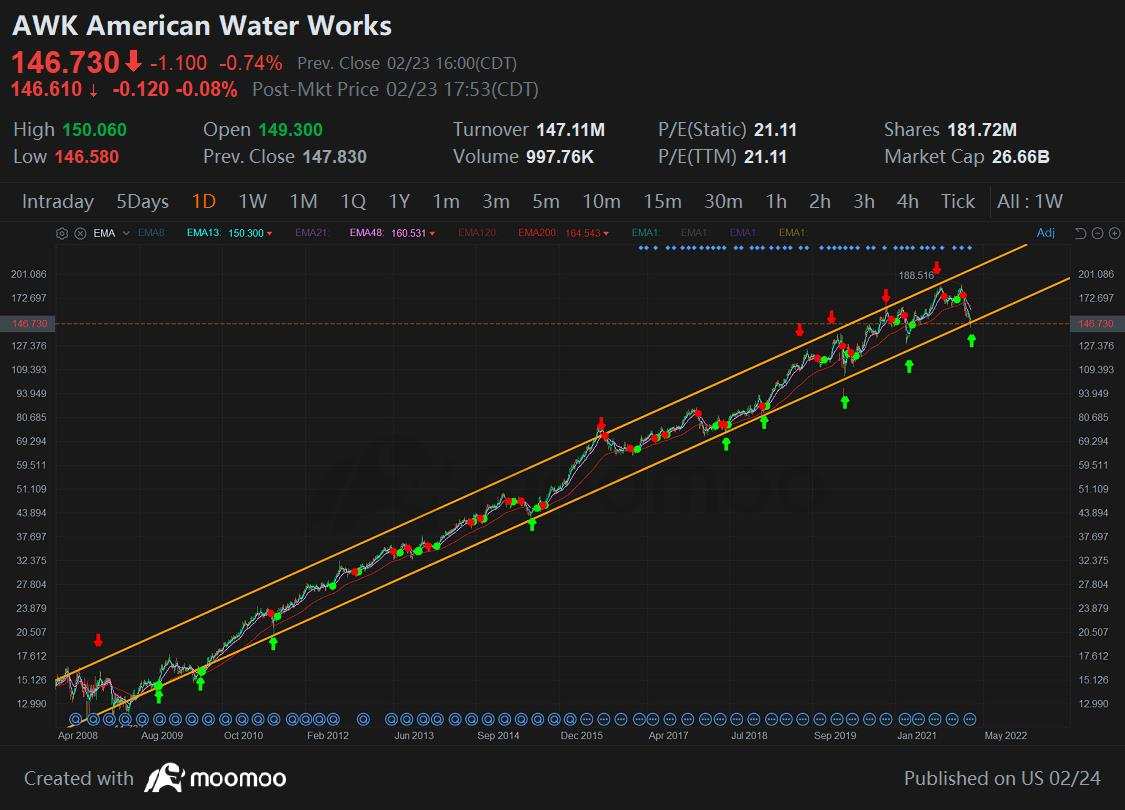Click the red 146.730 tag on left axis
Image resolution: width=1125 pixels, height=810 pixels.
pos(29,324)
